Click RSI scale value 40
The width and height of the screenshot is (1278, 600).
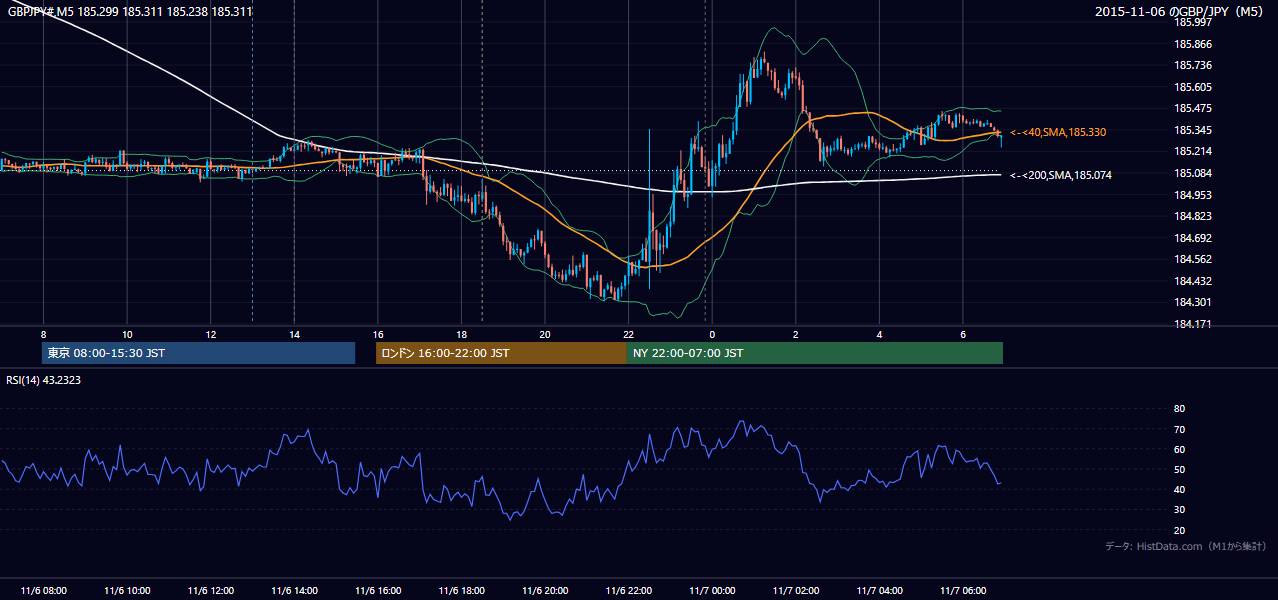(x=1179, y=489)
